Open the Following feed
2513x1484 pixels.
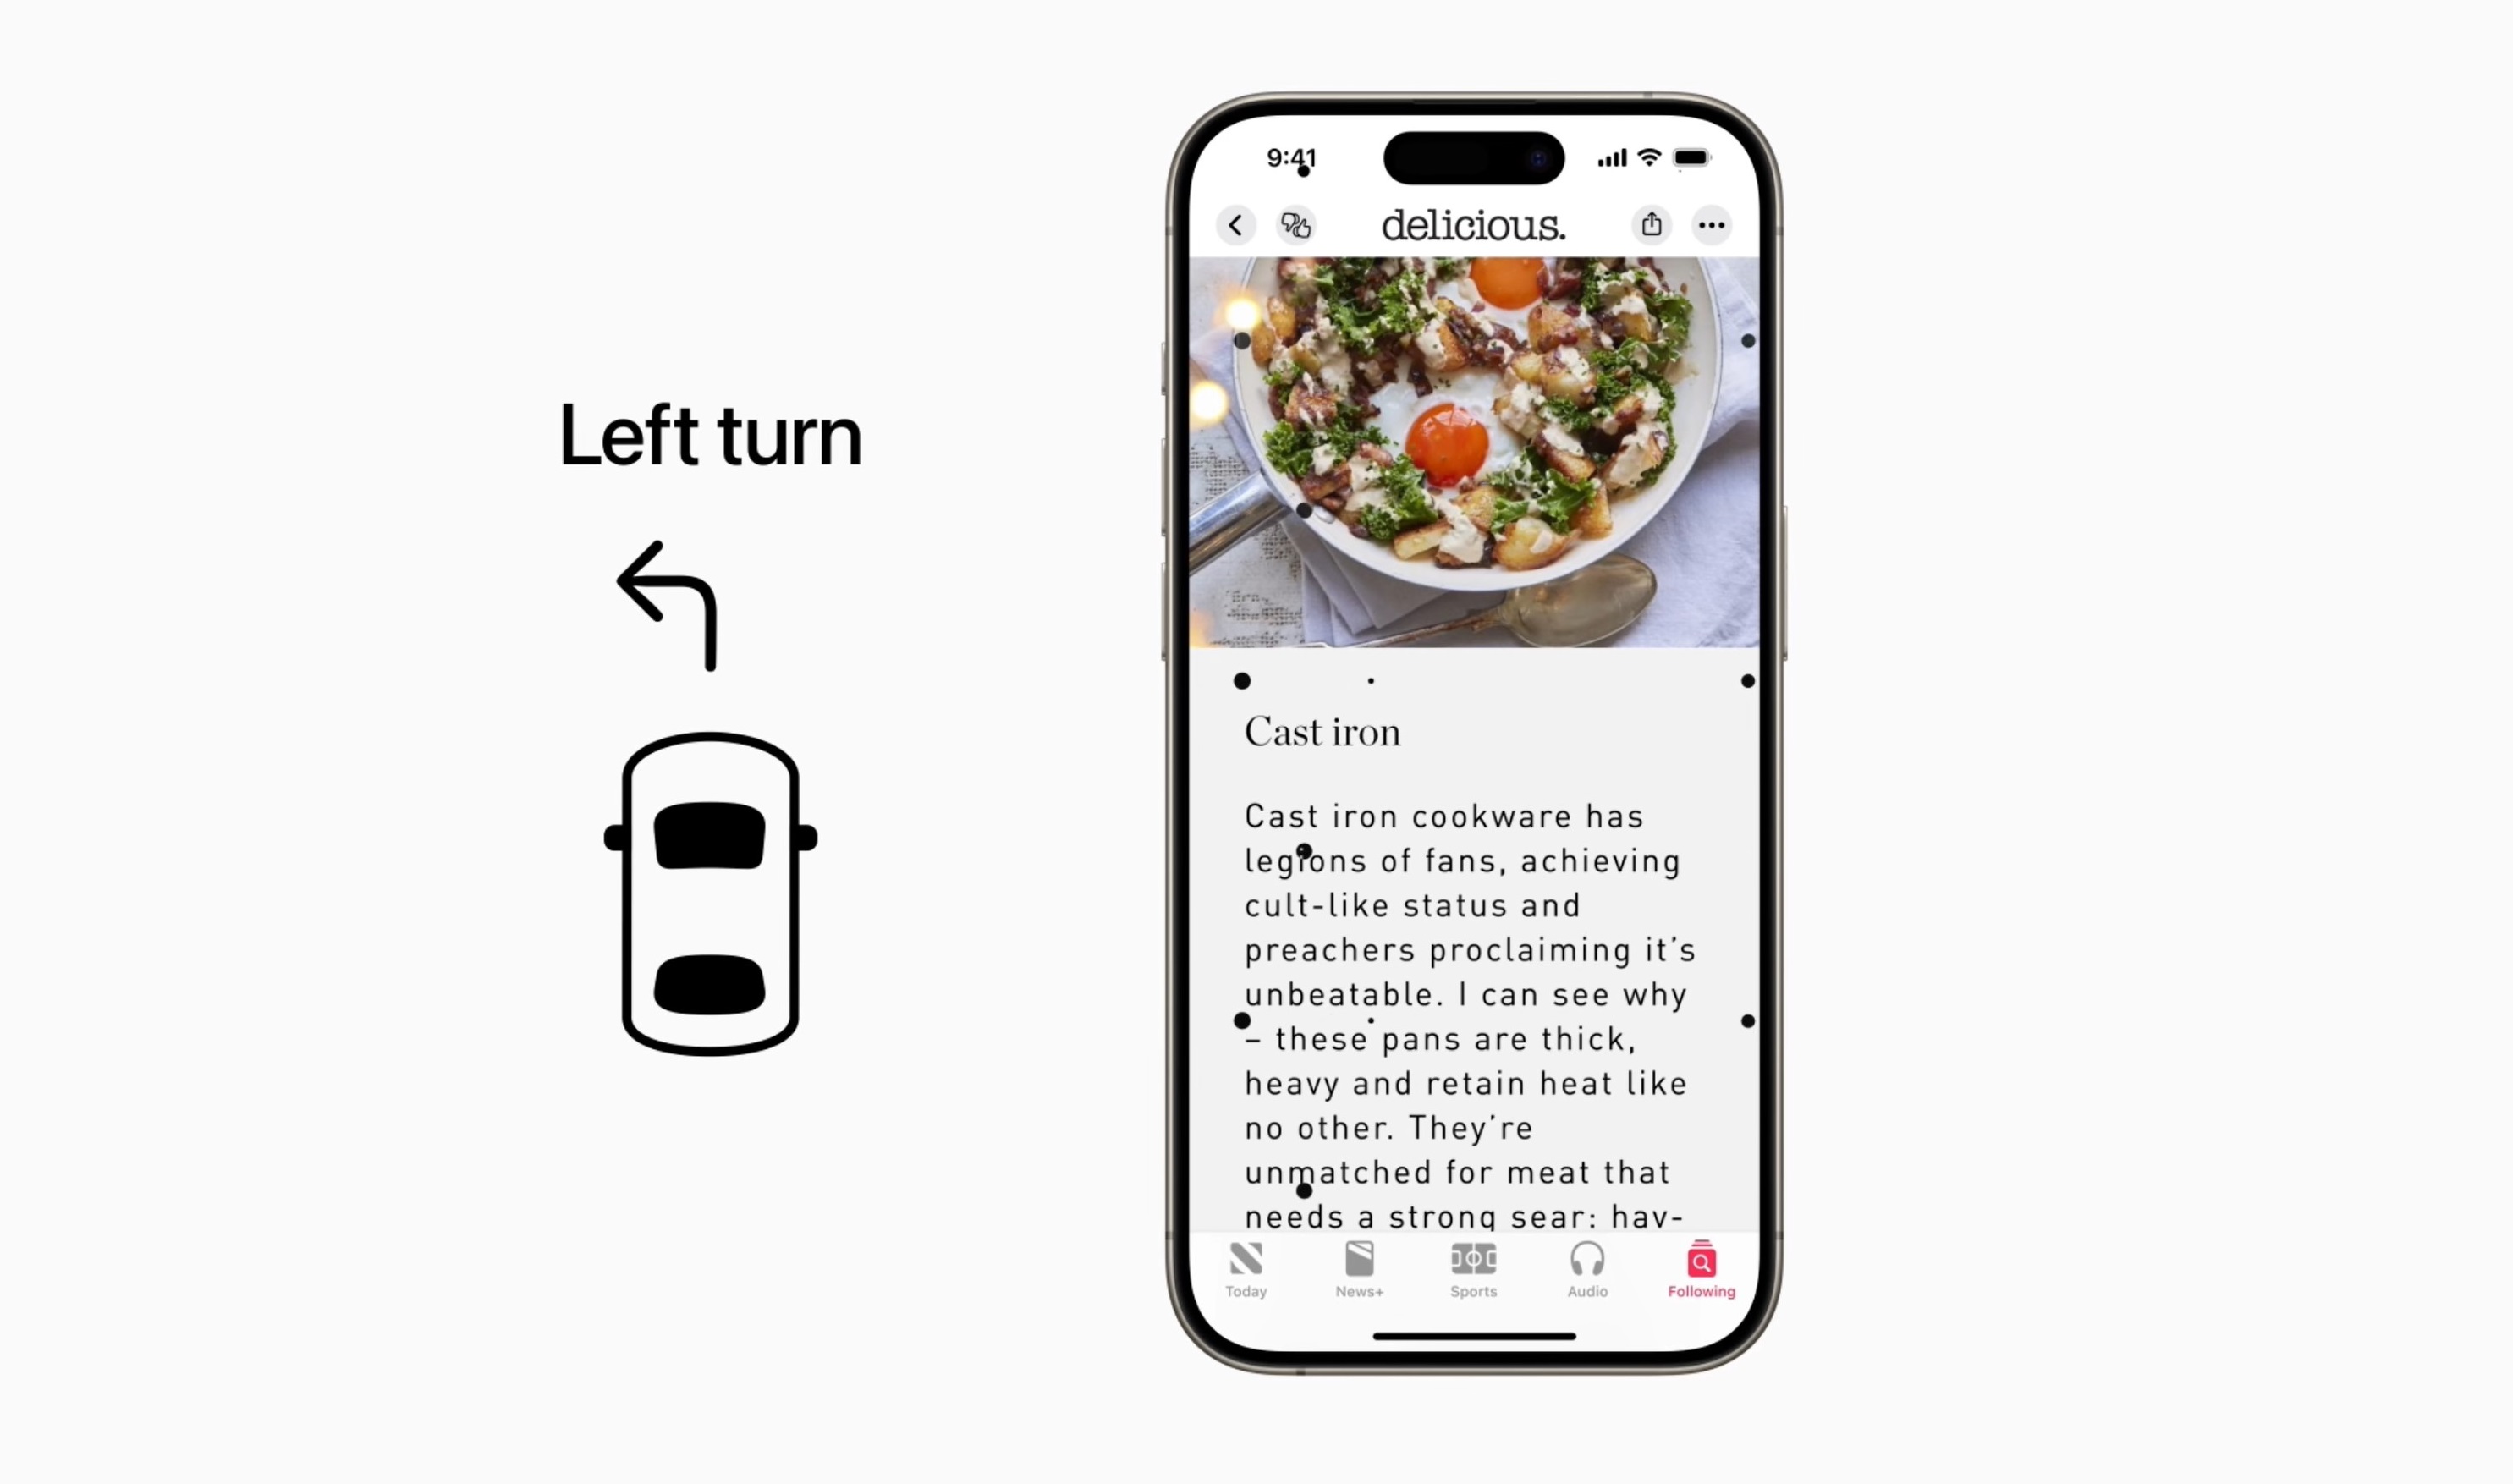pos(1697,1268)
